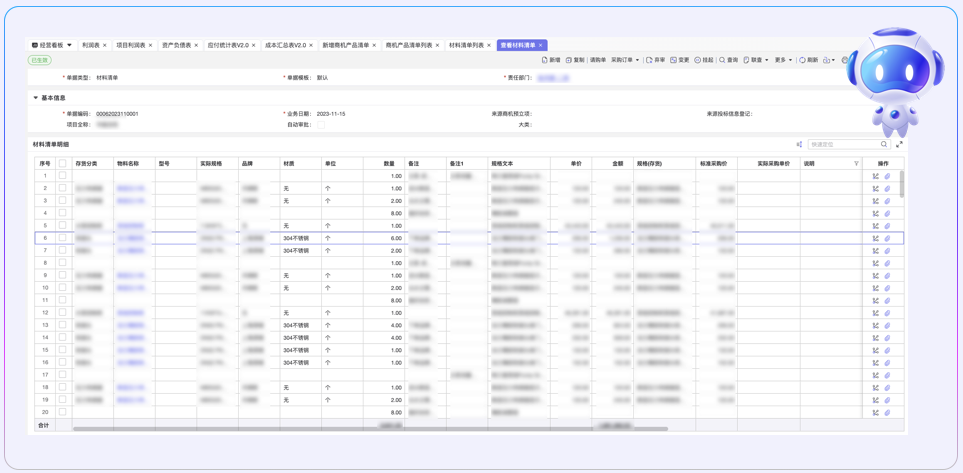Switch to the 成本汇总表V2.0 tab
The height and width of the screenshot is (473, 963).
pos(285,45)
